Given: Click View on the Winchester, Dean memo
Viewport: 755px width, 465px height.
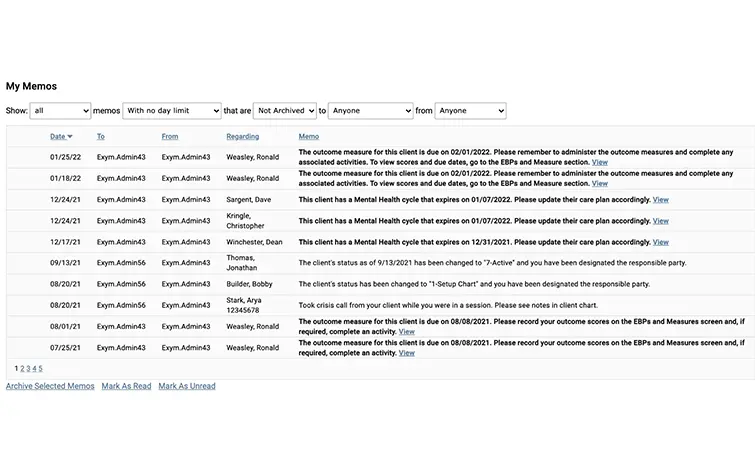Looking at the screenshot, I should [661, 243].
